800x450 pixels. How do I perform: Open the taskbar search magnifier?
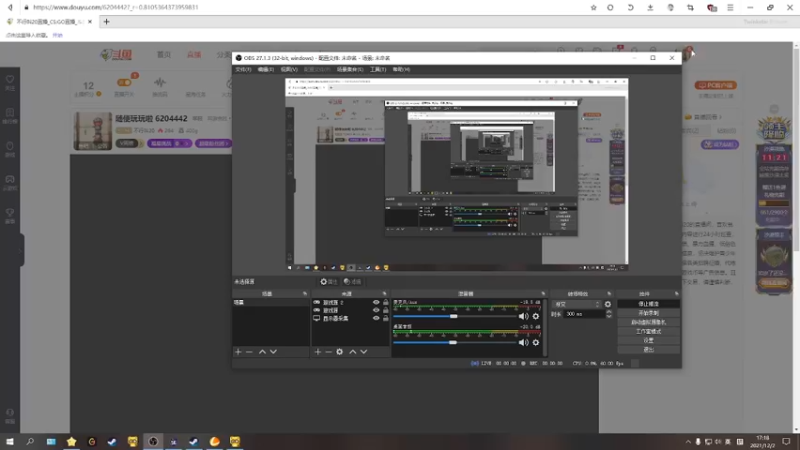pyautogui.click(x=30, y=441)
